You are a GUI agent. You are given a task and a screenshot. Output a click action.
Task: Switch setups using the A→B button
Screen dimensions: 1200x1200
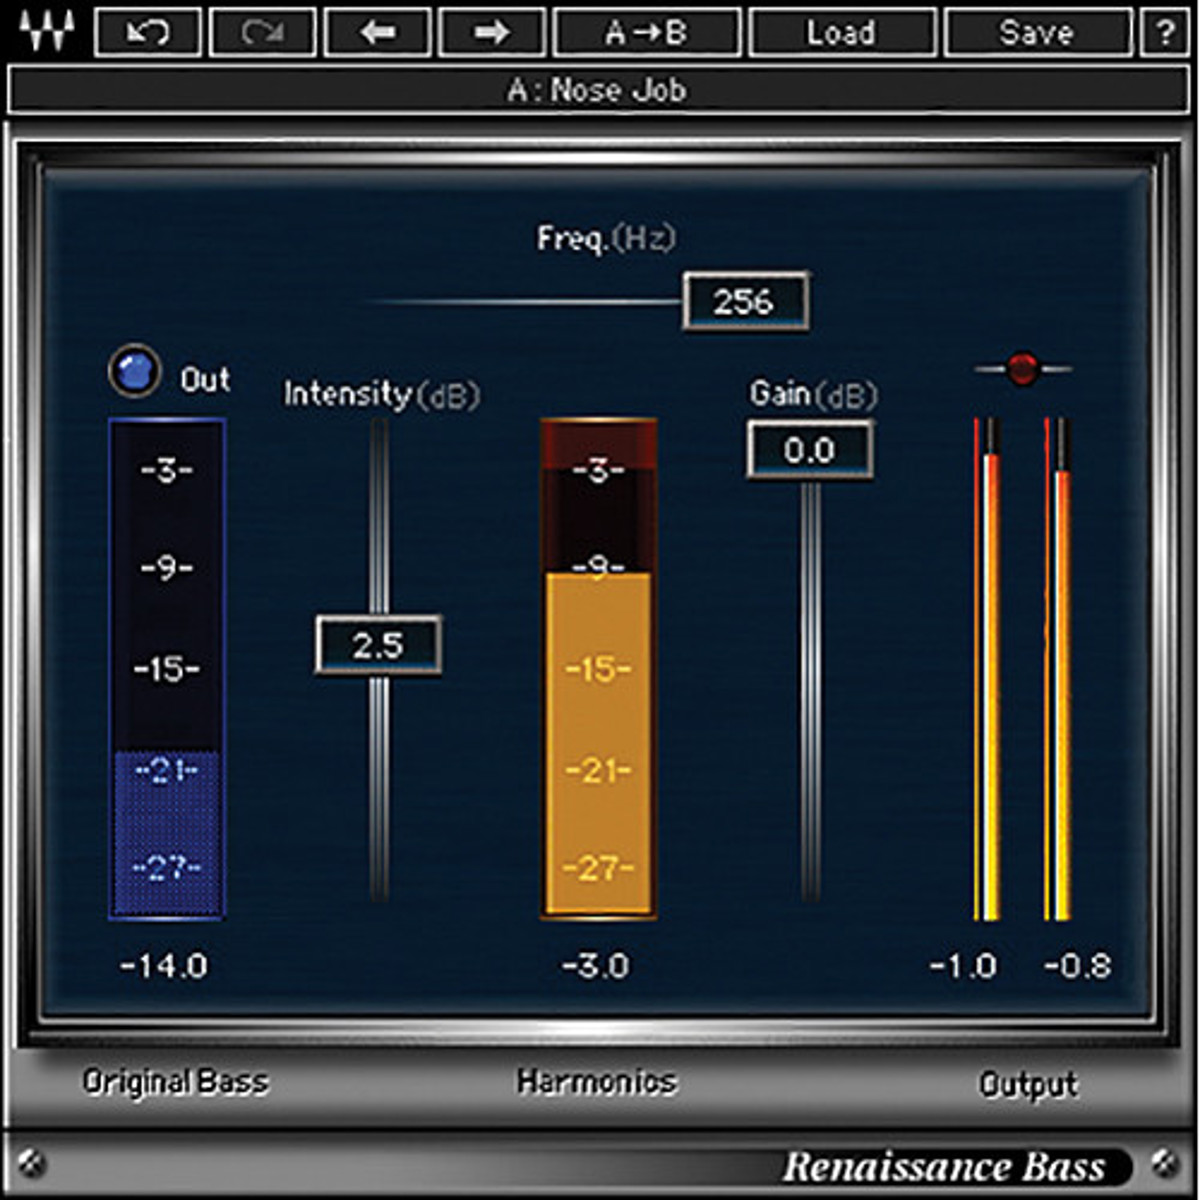tap(647, 33)
